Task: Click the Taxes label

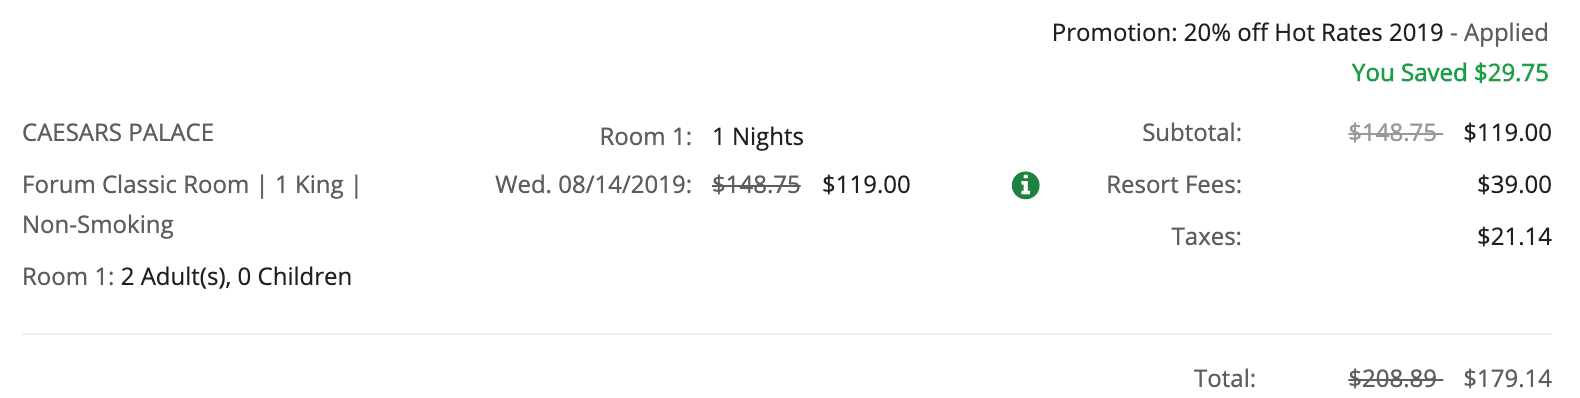Action: 1206,237
